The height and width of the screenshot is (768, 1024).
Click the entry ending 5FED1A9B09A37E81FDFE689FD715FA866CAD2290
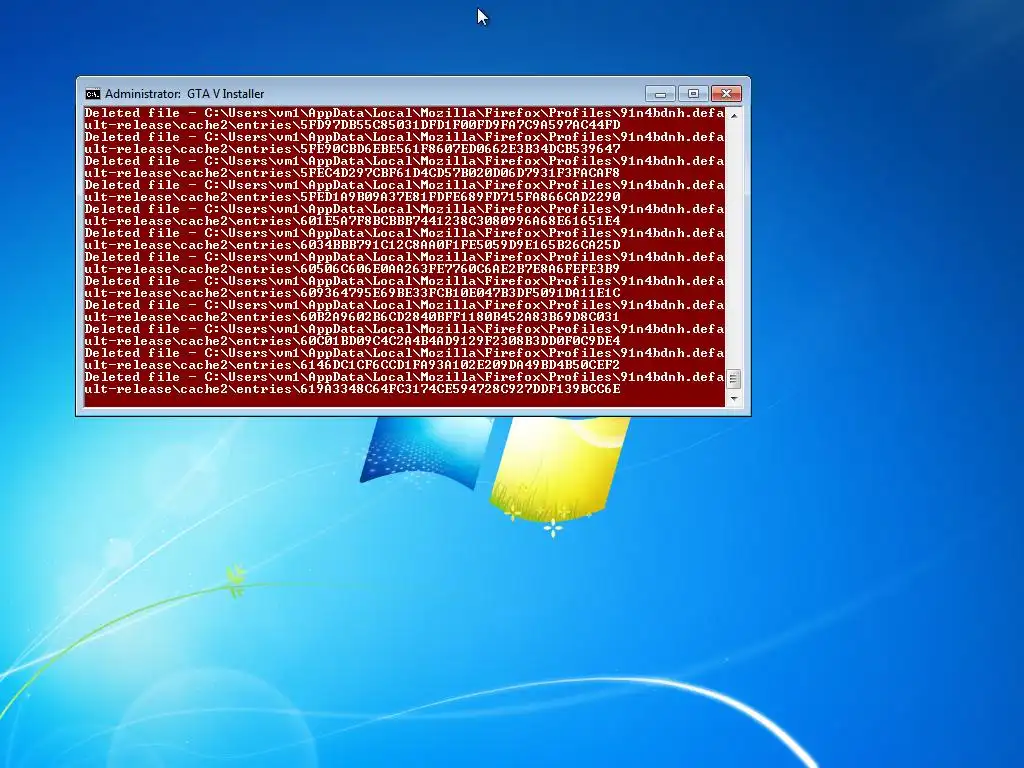click(404, 191)
